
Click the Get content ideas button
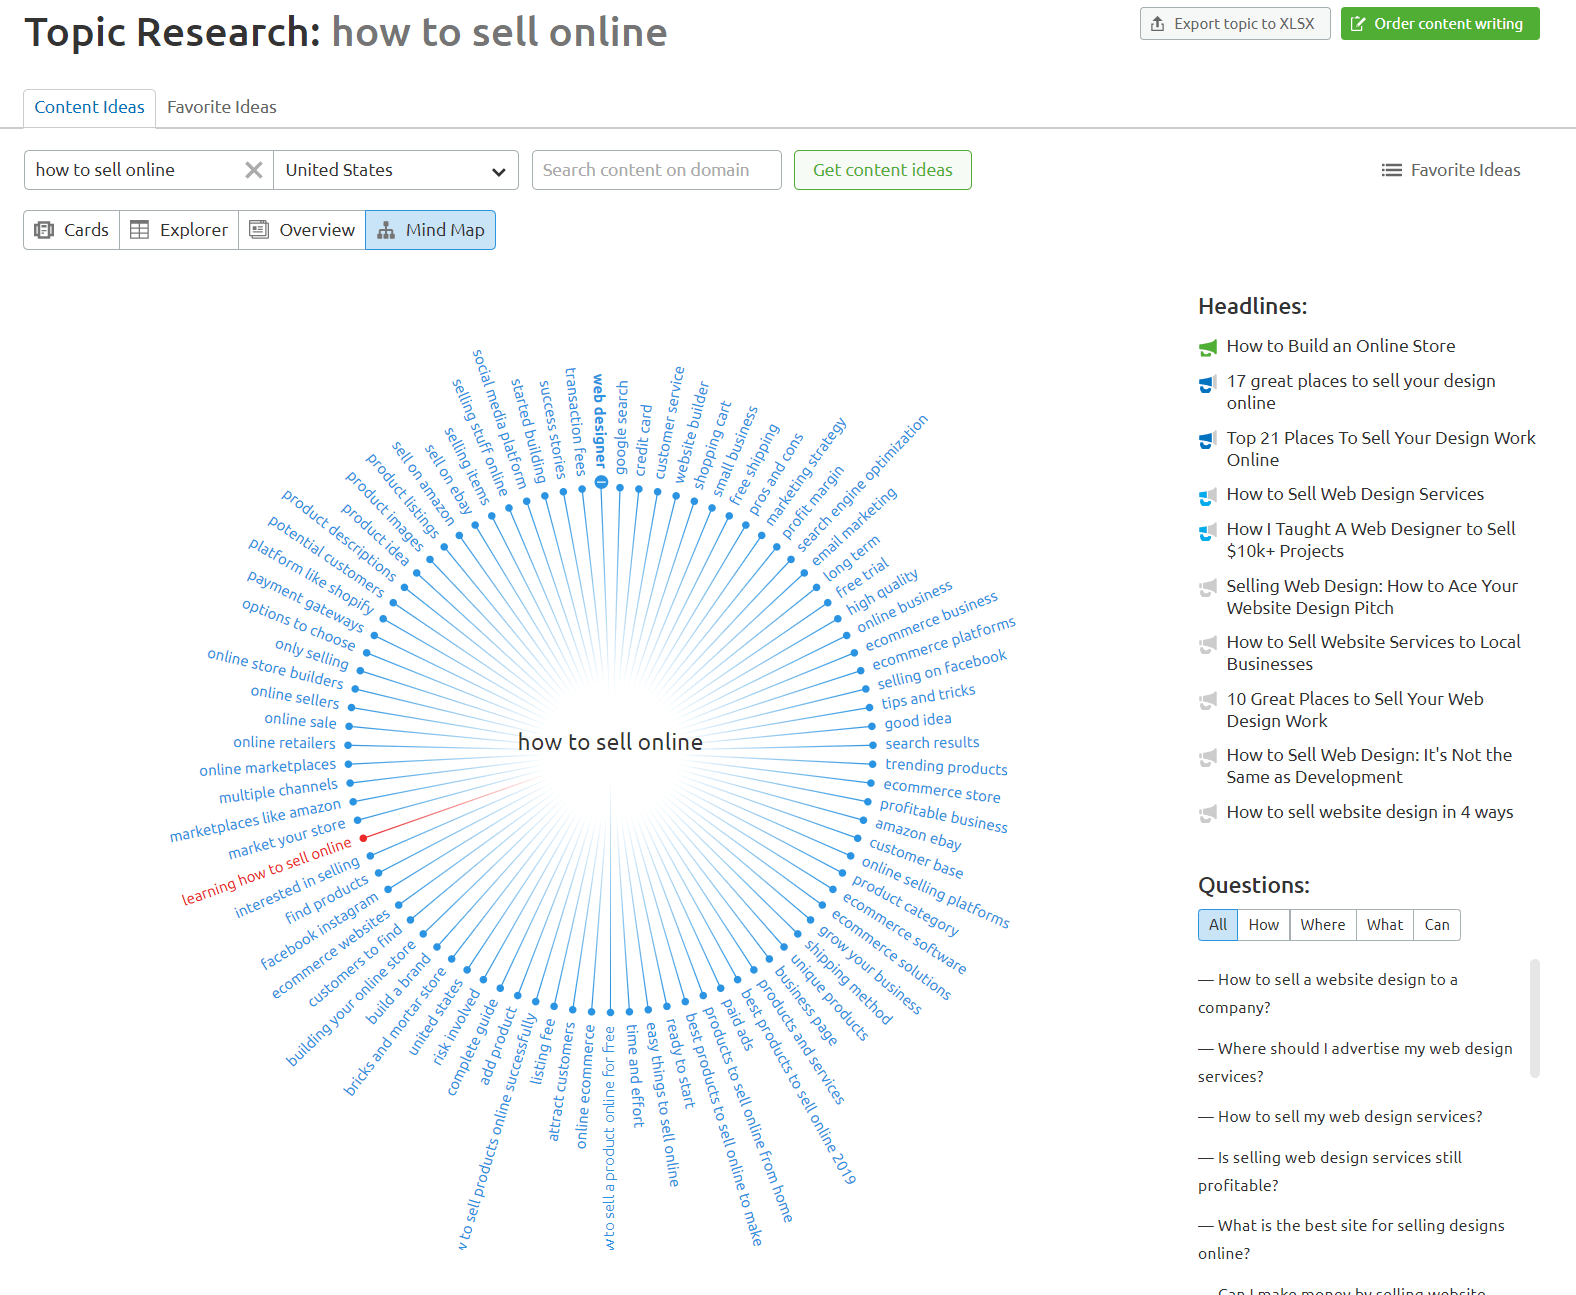tap(882, 170)
